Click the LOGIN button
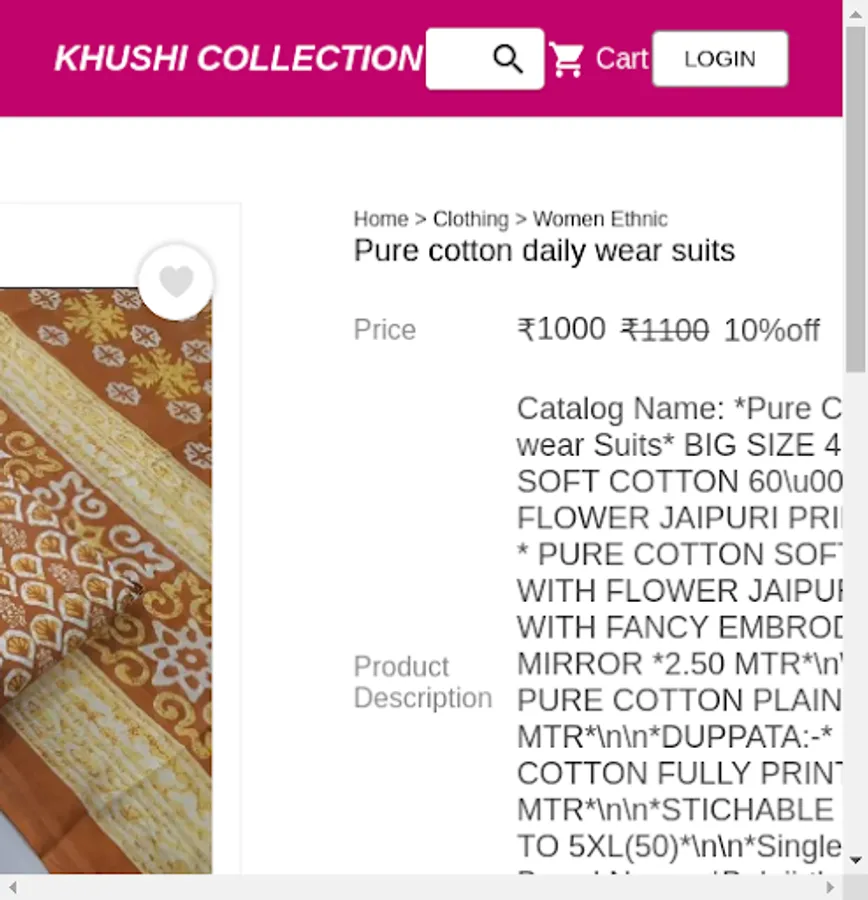 (720, 59)
